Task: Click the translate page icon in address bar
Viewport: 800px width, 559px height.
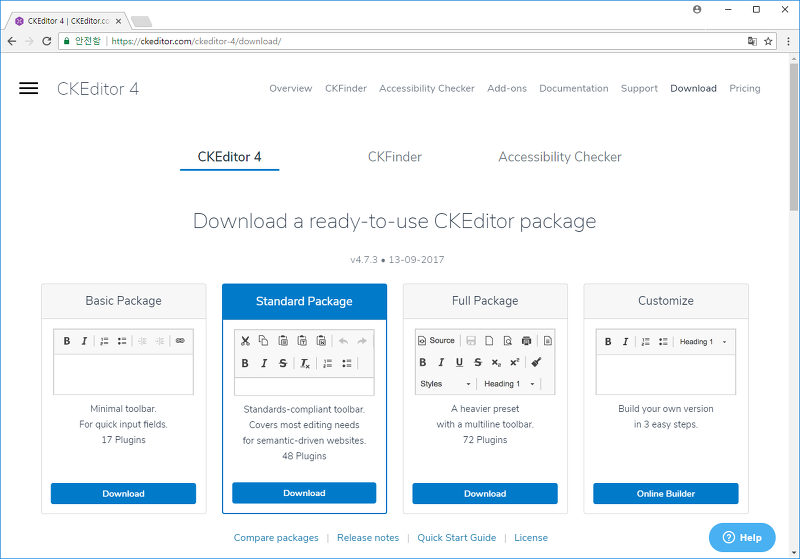Action: [x=752, y=41]
